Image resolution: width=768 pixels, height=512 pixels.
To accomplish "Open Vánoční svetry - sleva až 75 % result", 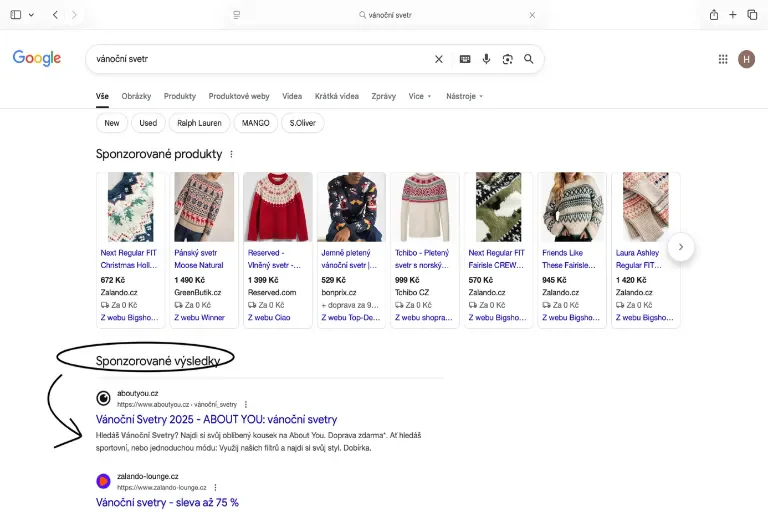I will coord(167,503).
